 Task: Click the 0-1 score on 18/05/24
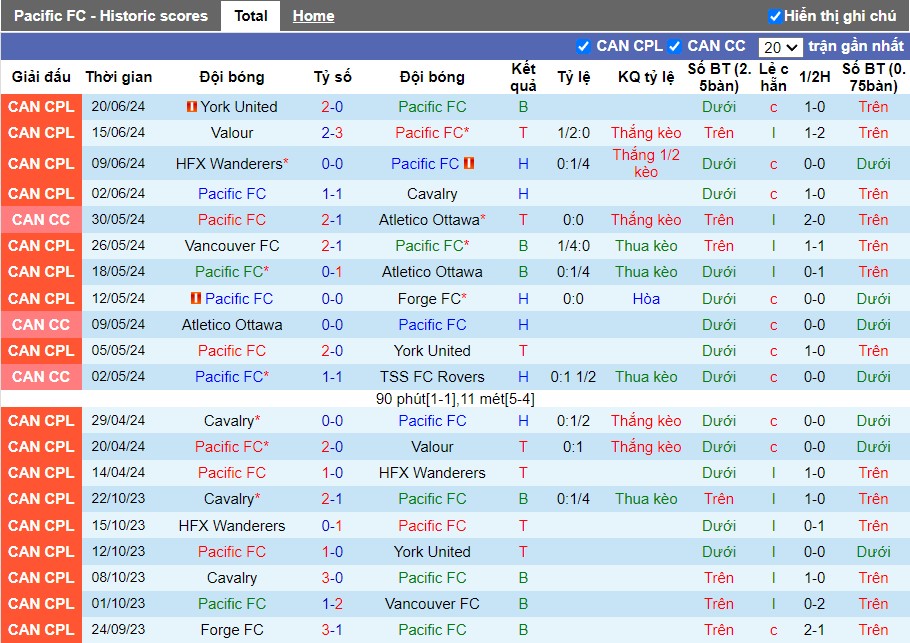(332, 272)
